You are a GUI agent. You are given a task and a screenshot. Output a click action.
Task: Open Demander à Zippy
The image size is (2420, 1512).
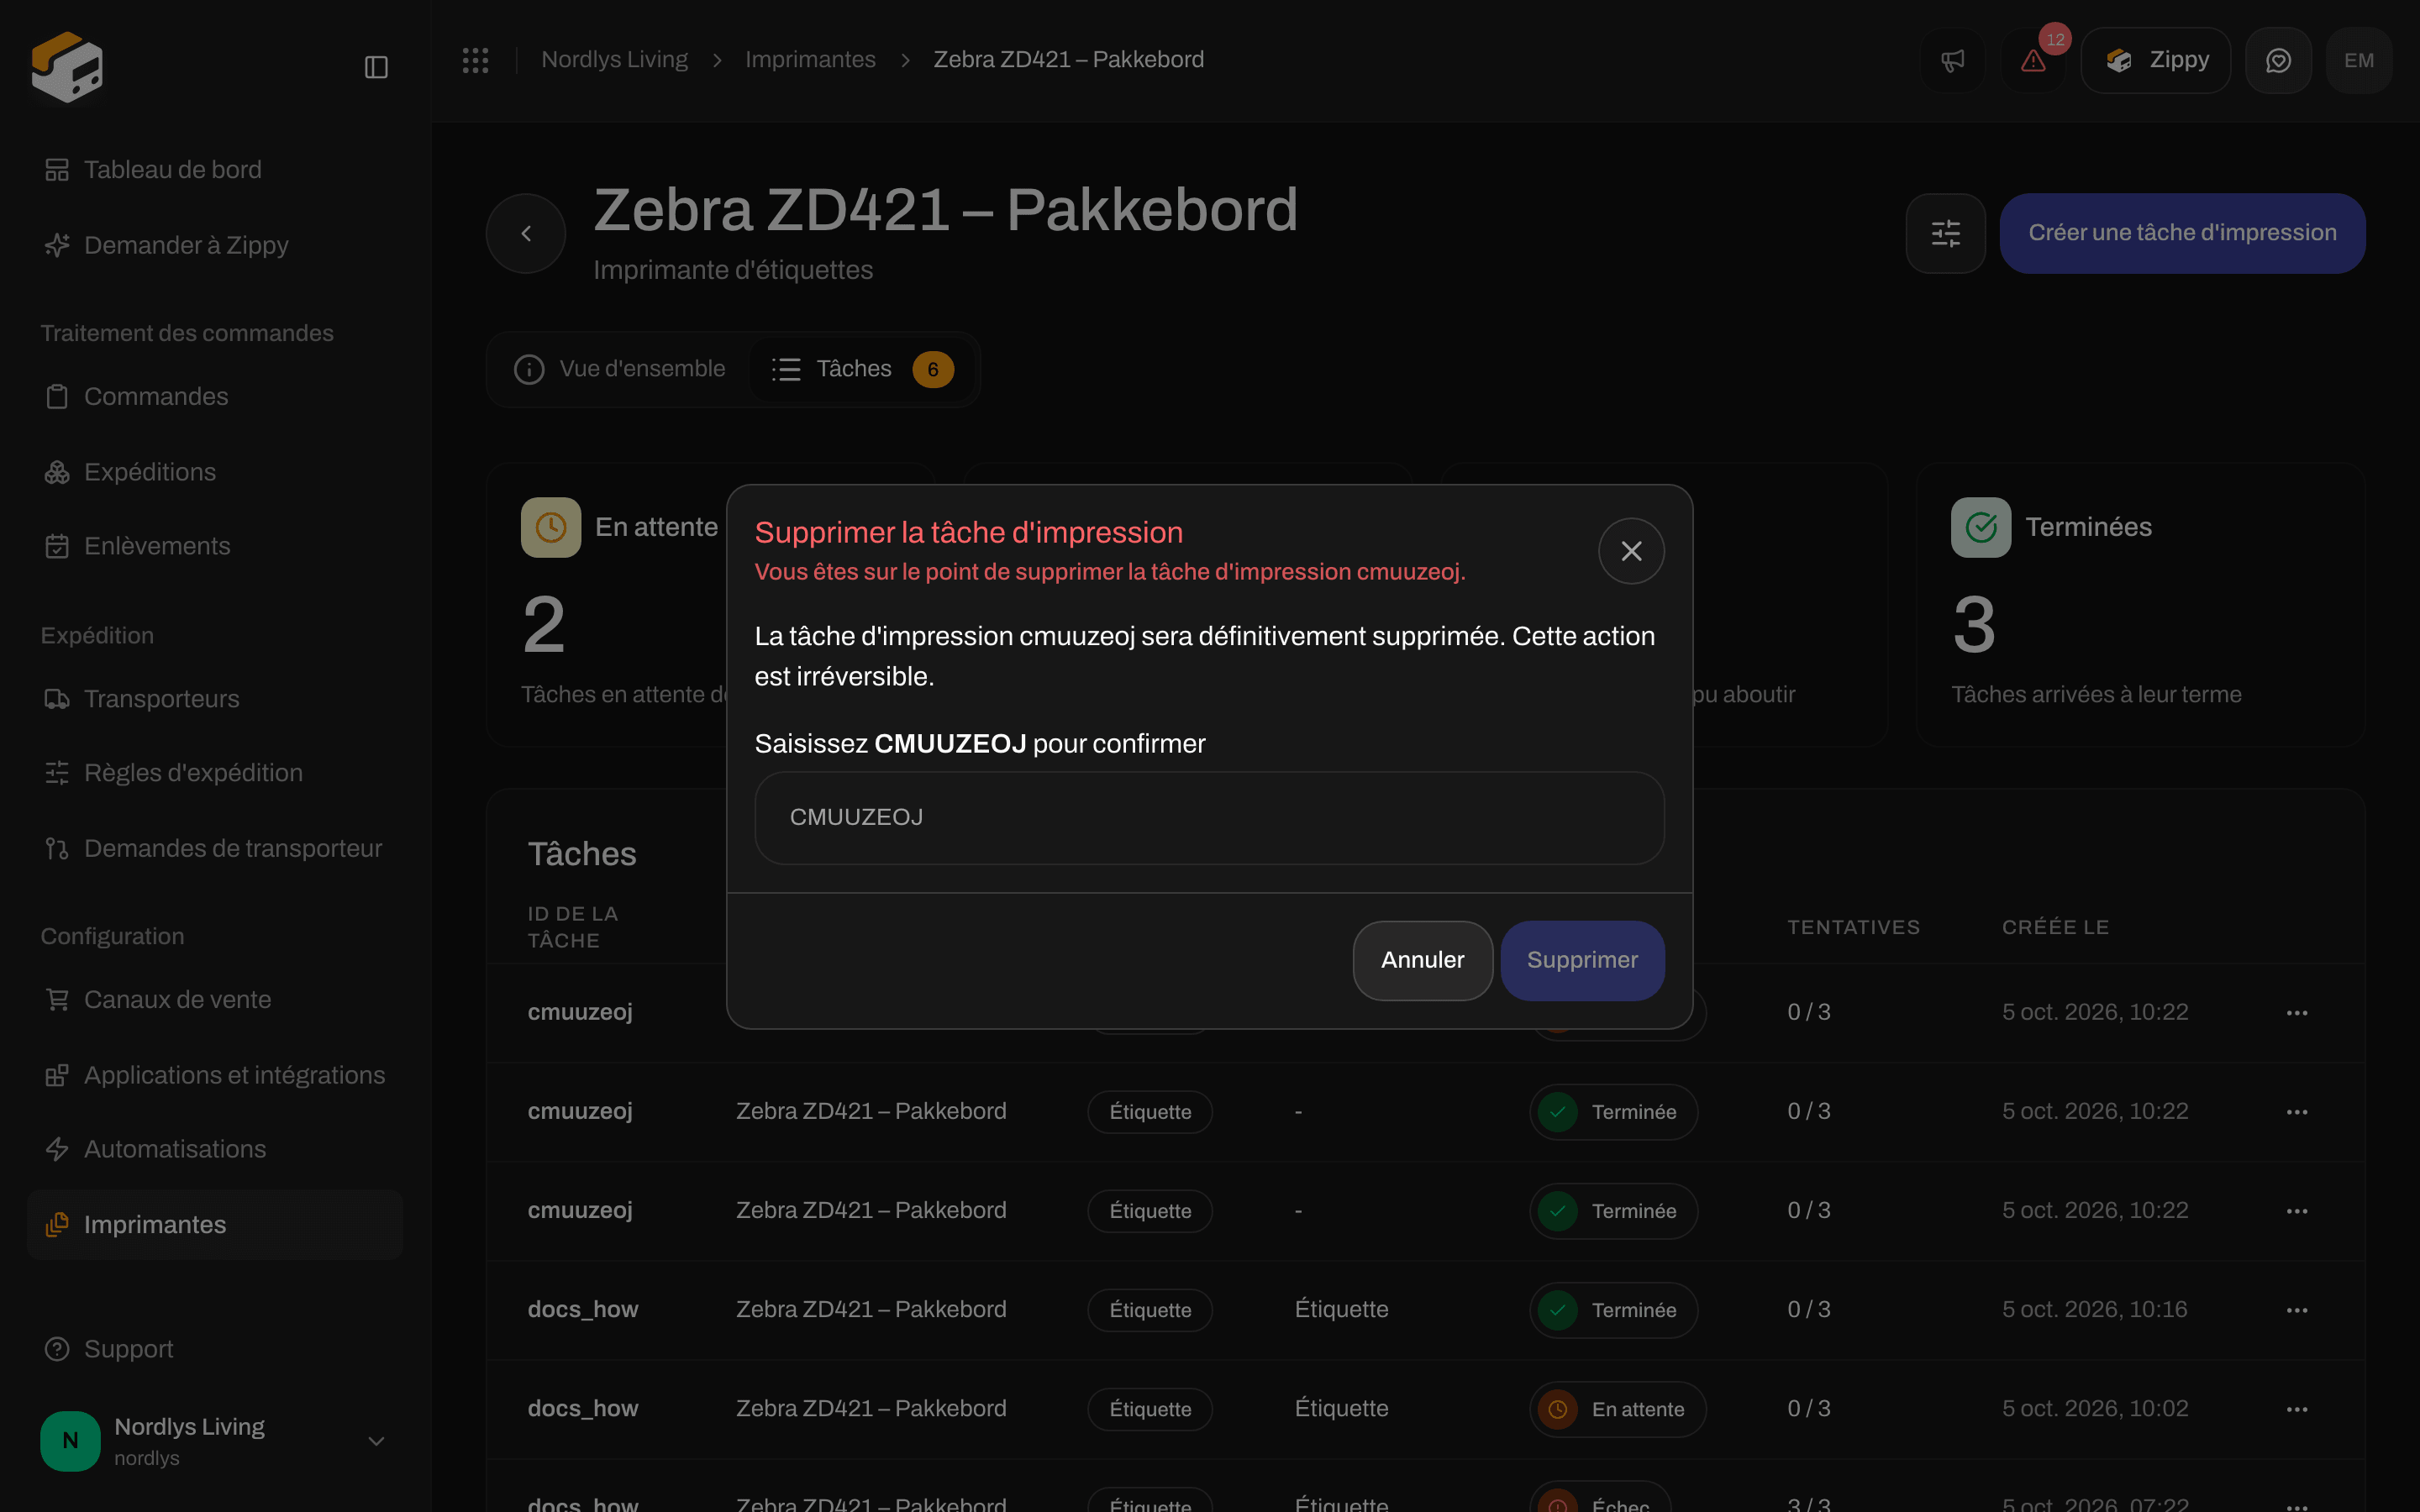(x=214, y=245)
